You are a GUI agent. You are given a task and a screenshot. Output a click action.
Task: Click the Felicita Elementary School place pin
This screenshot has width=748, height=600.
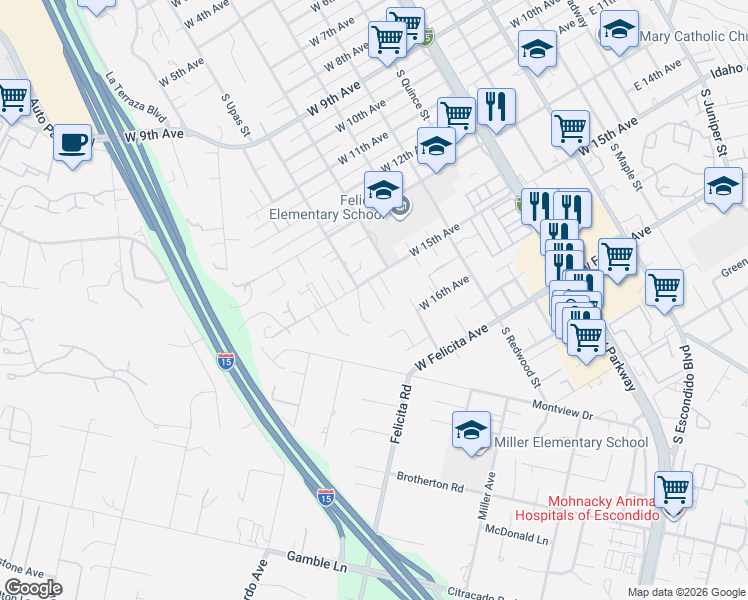point(404,207)
